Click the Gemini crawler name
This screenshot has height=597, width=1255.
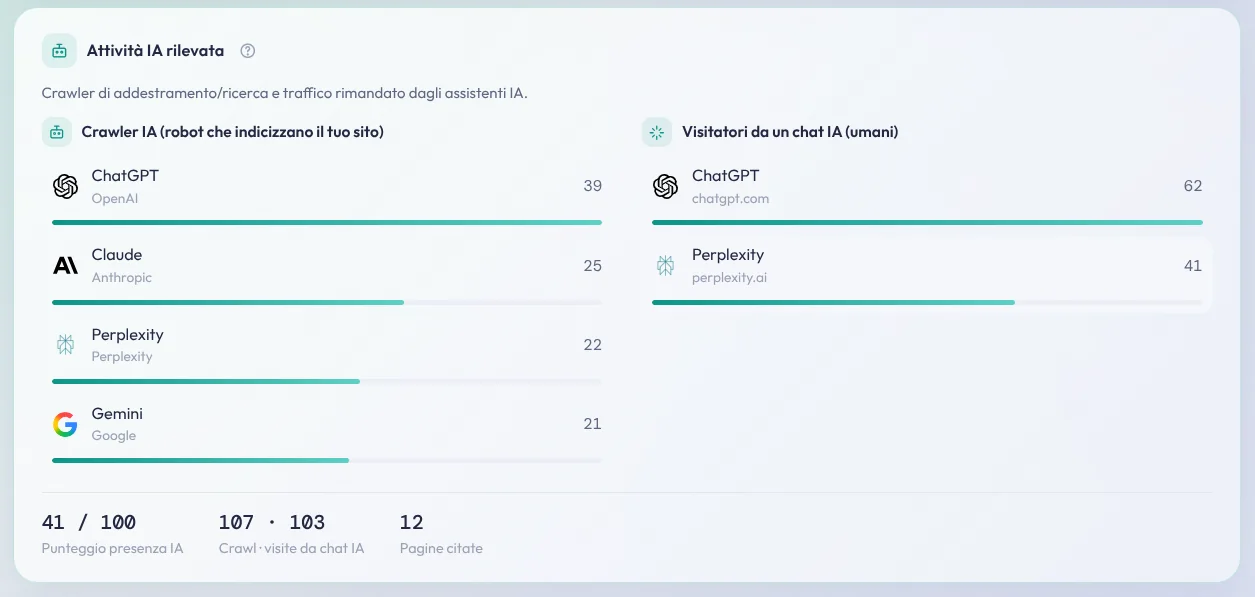(117, 414)
